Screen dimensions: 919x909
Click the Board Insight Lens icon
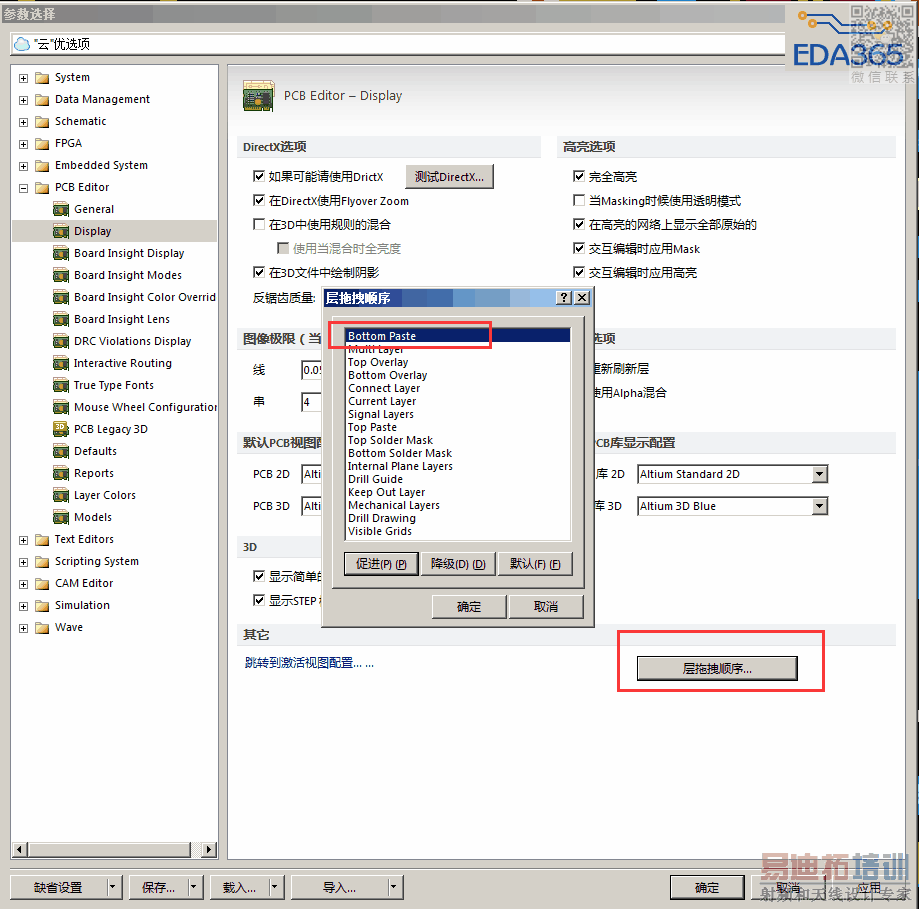[x=61, y=319]
